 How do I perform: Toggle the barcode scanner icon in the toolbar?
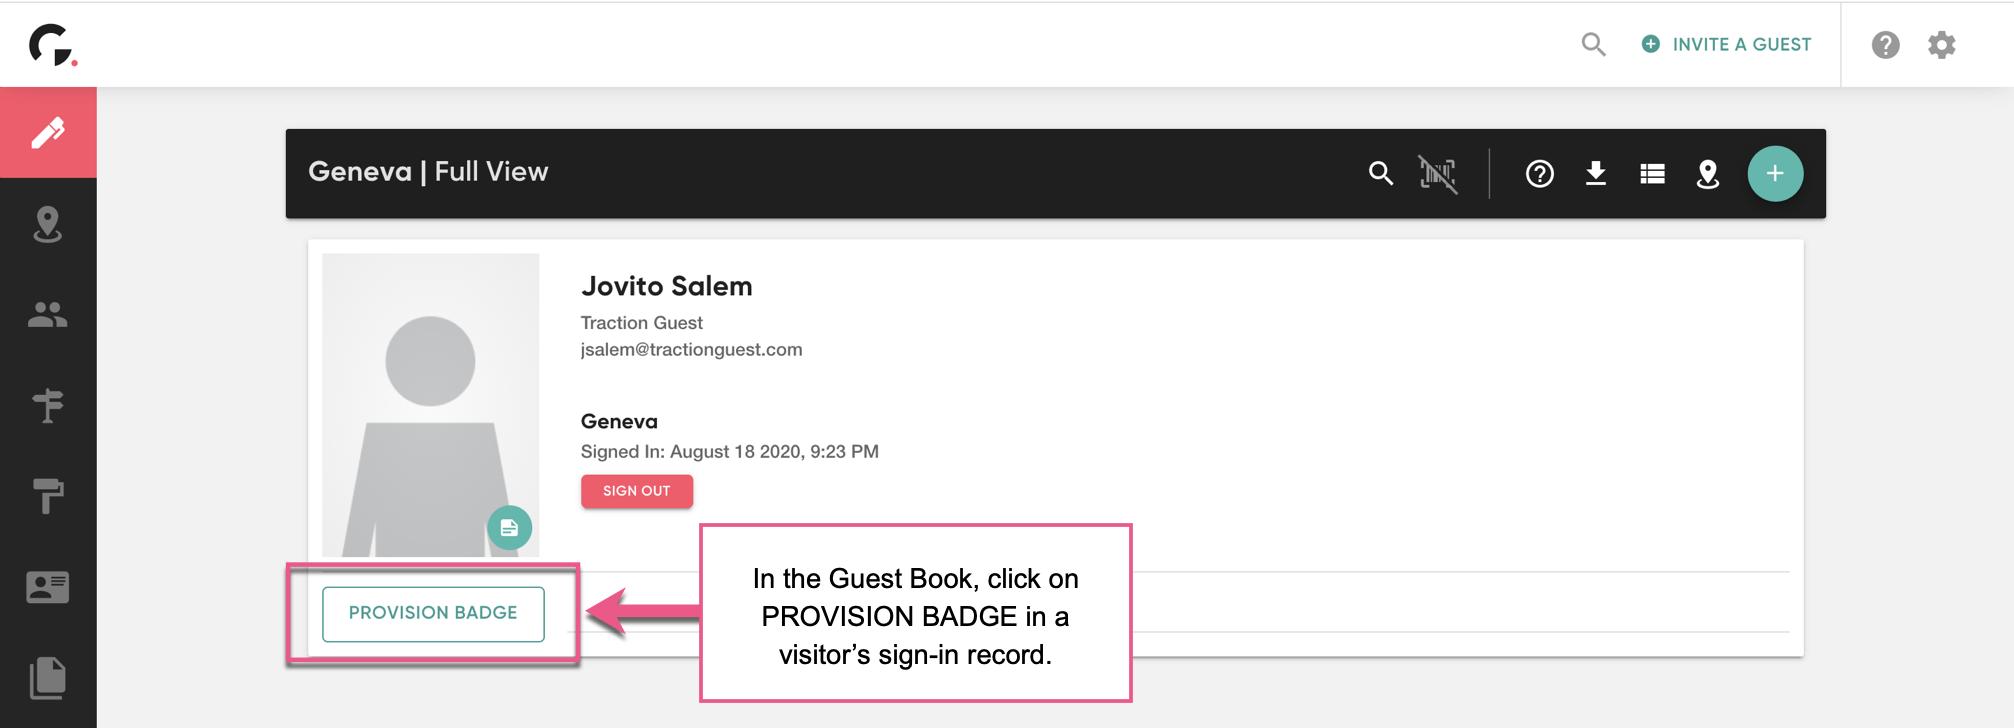click(1438, 173)
